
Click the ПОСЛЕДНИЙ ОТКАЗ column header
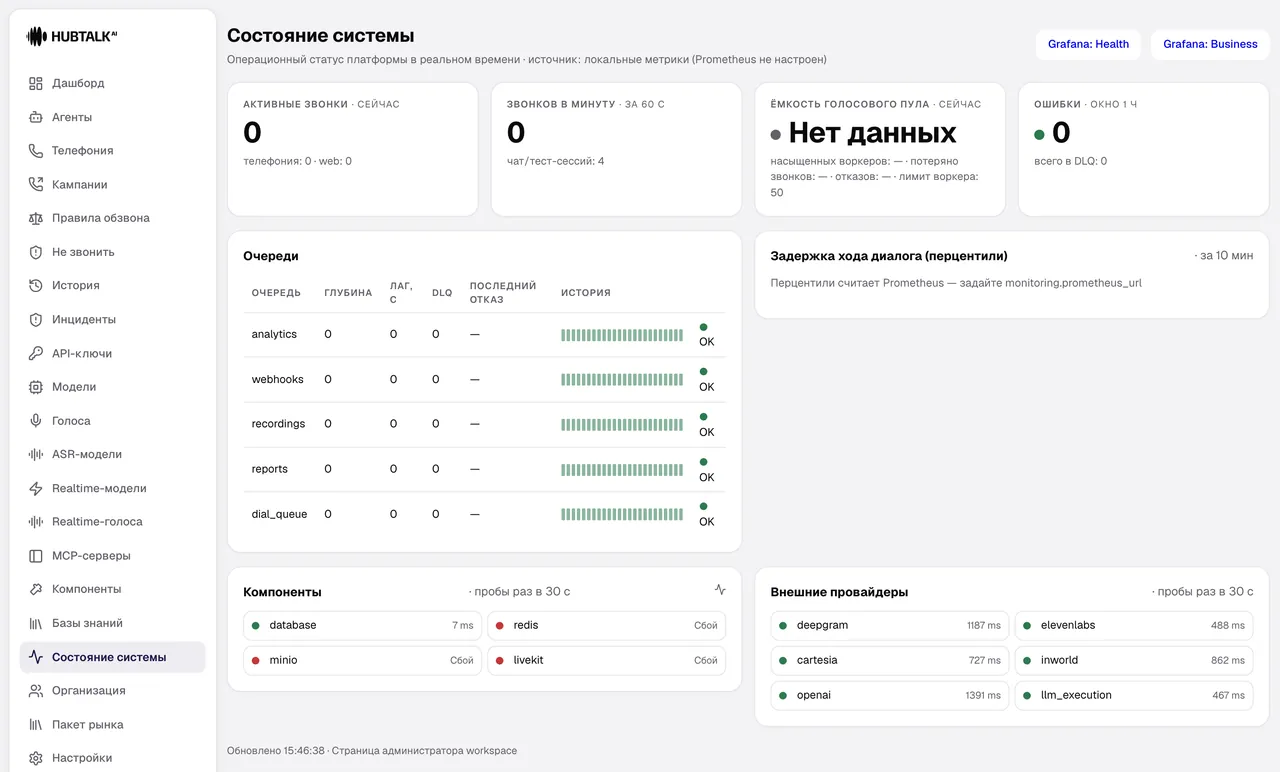tap(503, 293)
